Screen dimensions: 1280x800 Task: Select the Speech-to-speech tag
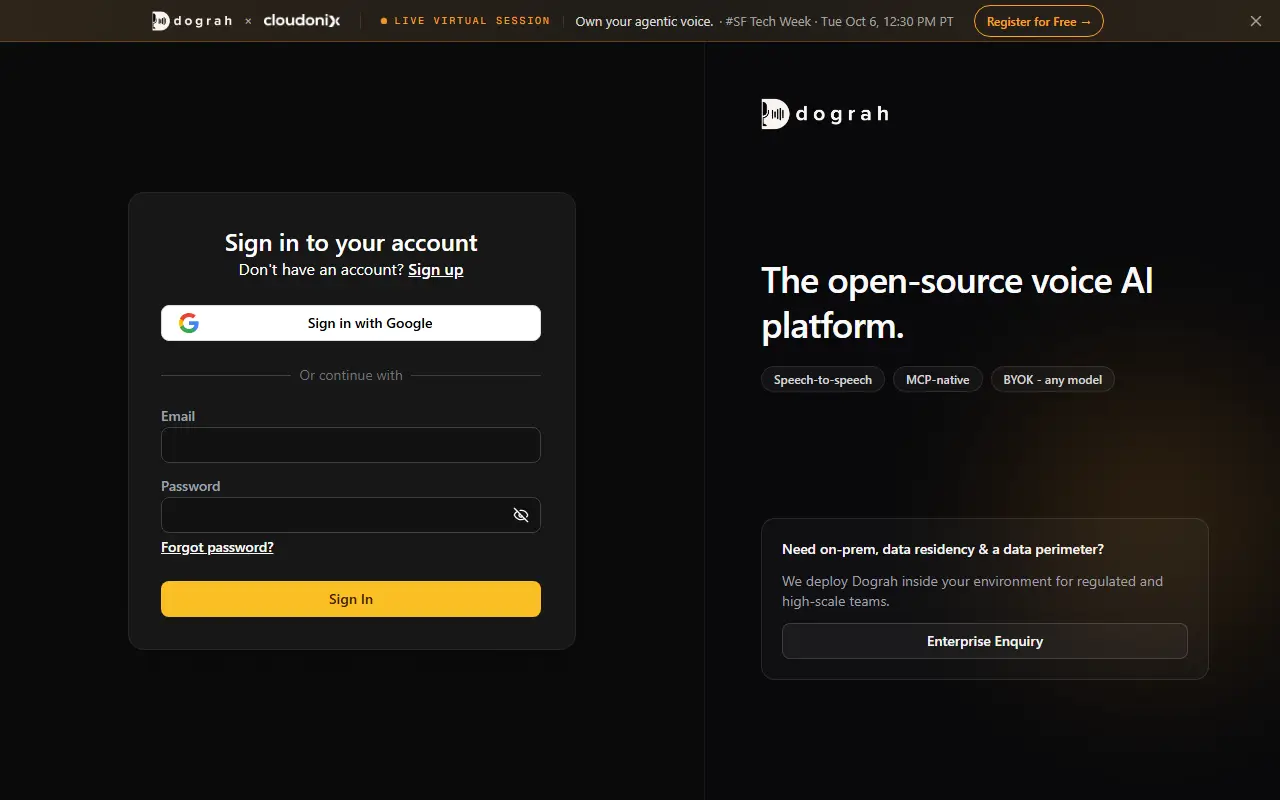tap(823, 380)
